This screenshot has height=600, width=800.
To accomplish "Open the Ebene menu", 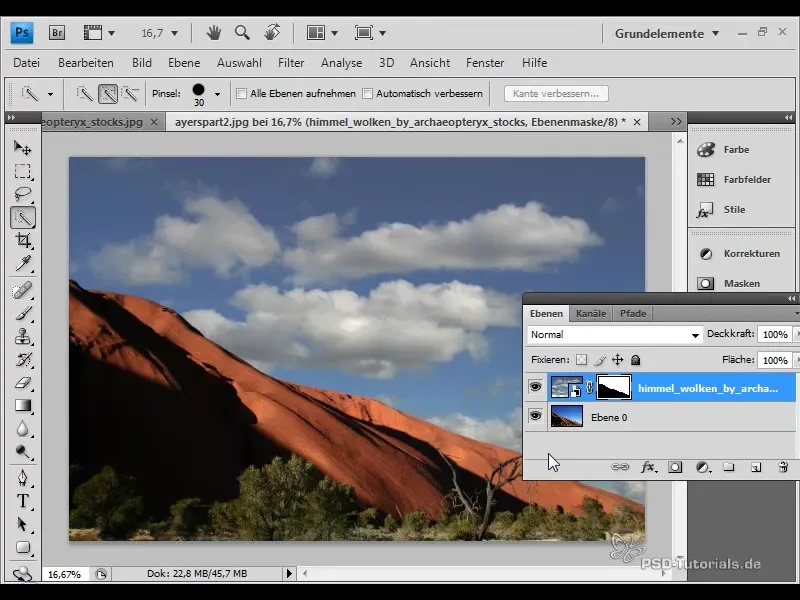I will coord(184,63).
